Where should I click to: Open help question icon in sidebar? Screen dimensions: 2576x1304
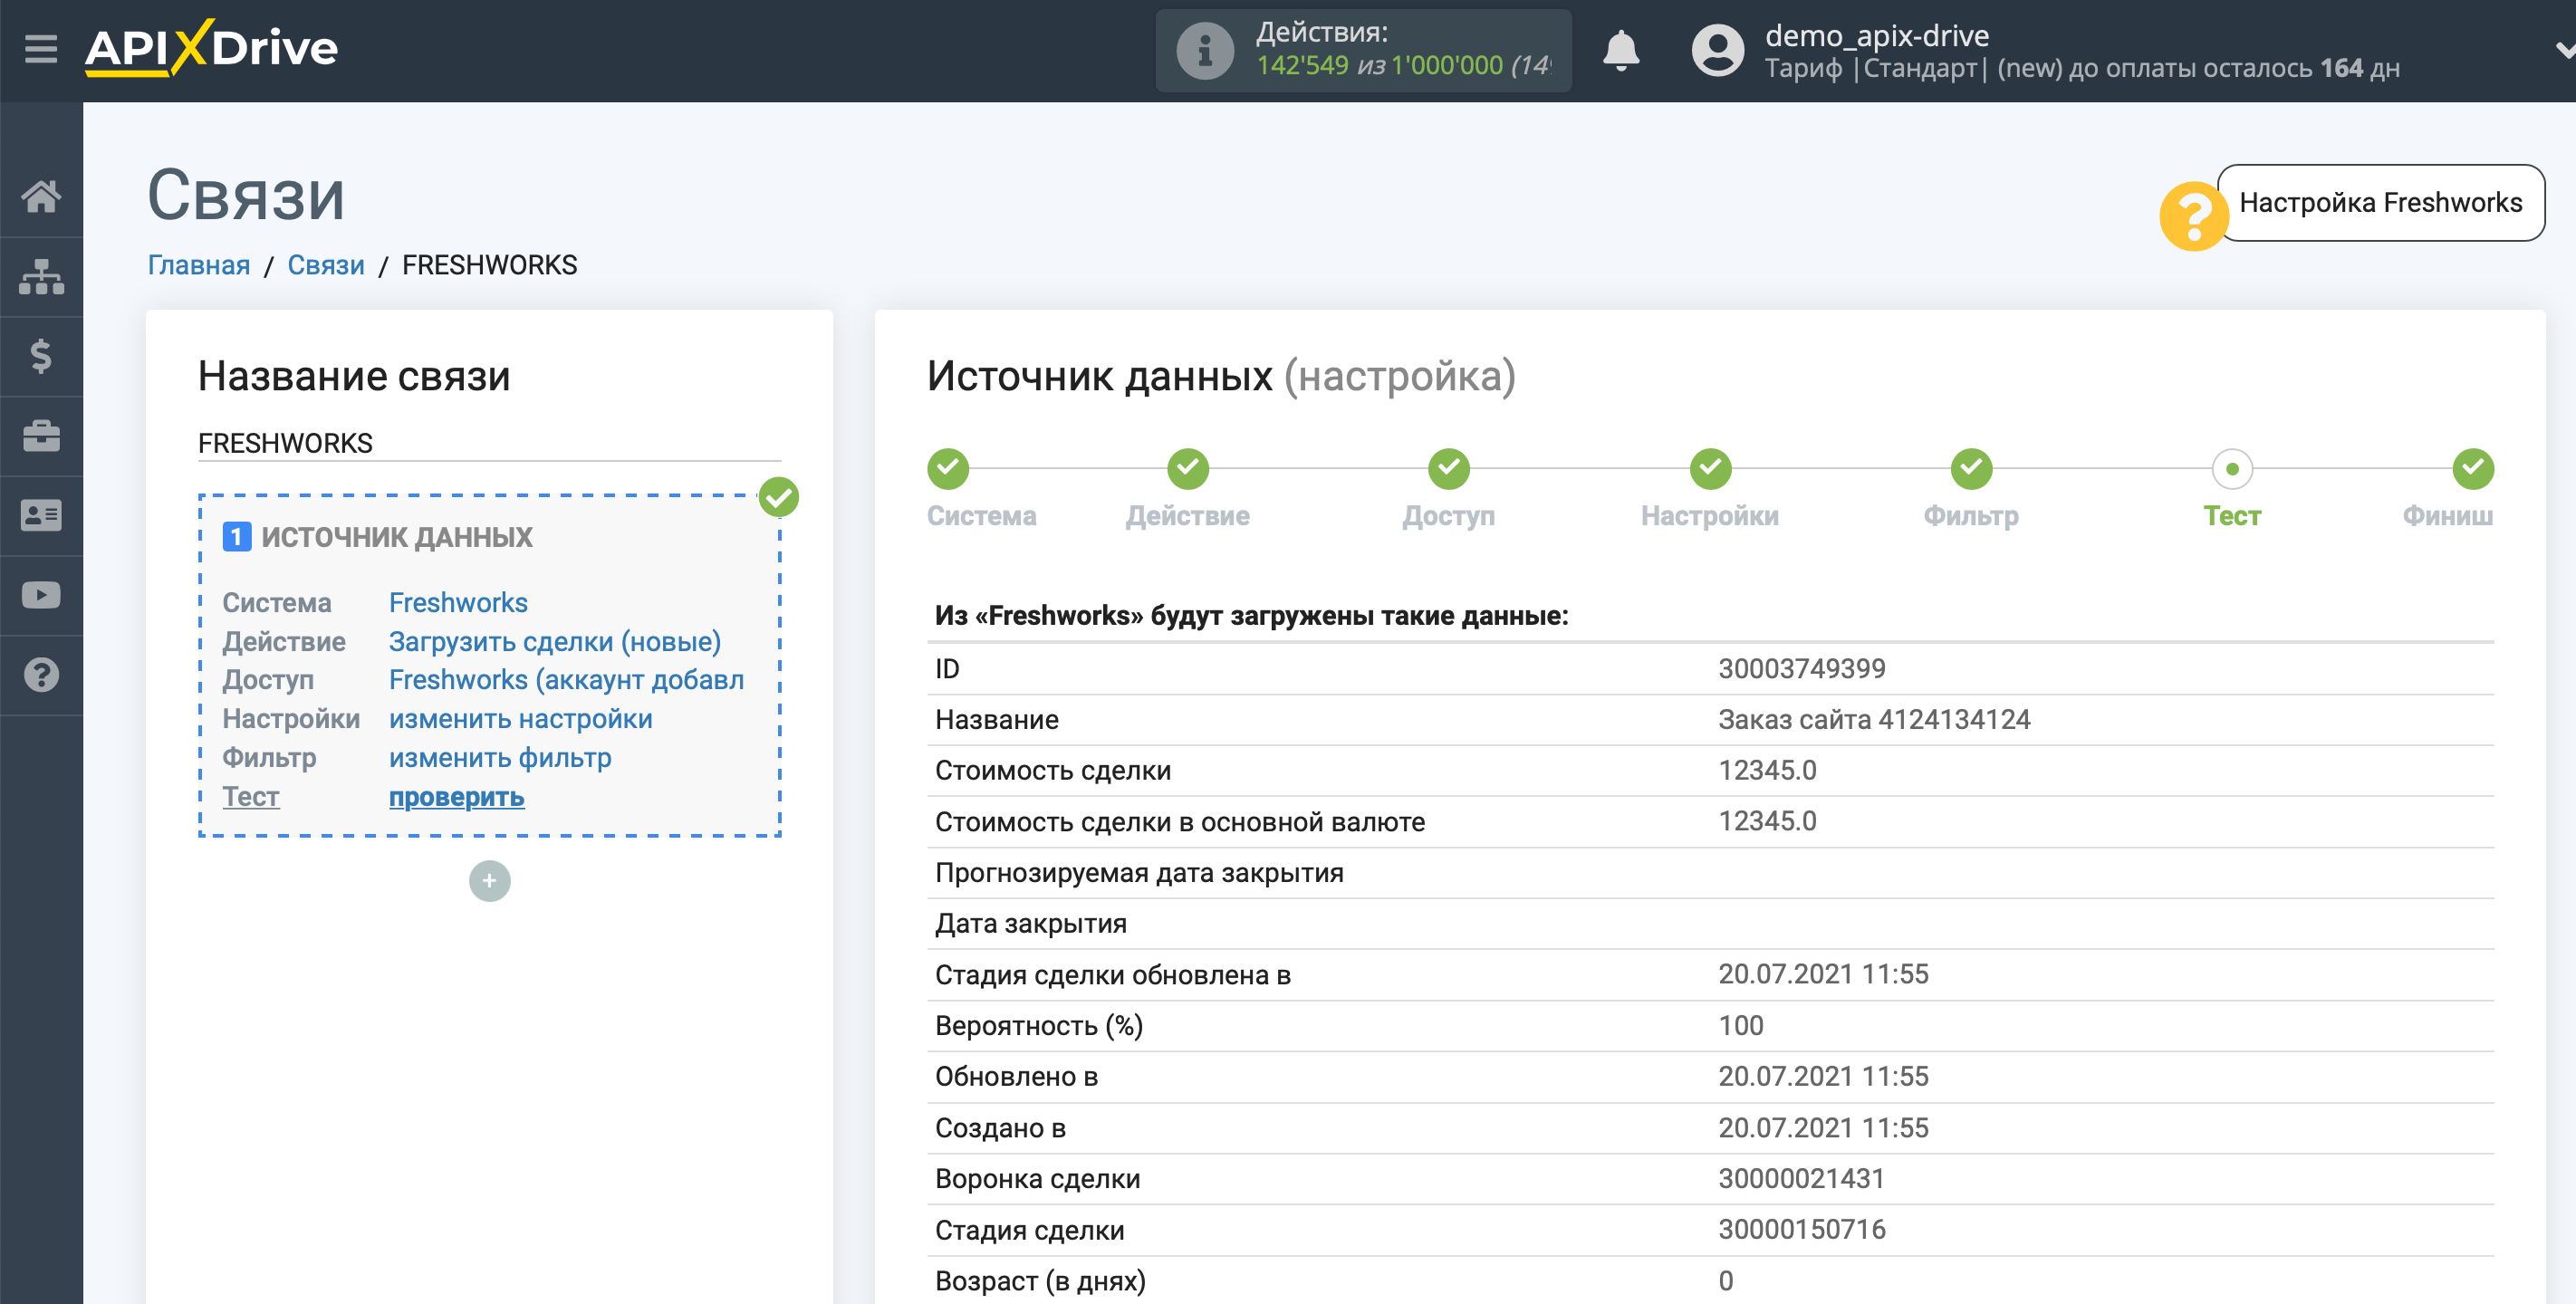click(41, 675)
